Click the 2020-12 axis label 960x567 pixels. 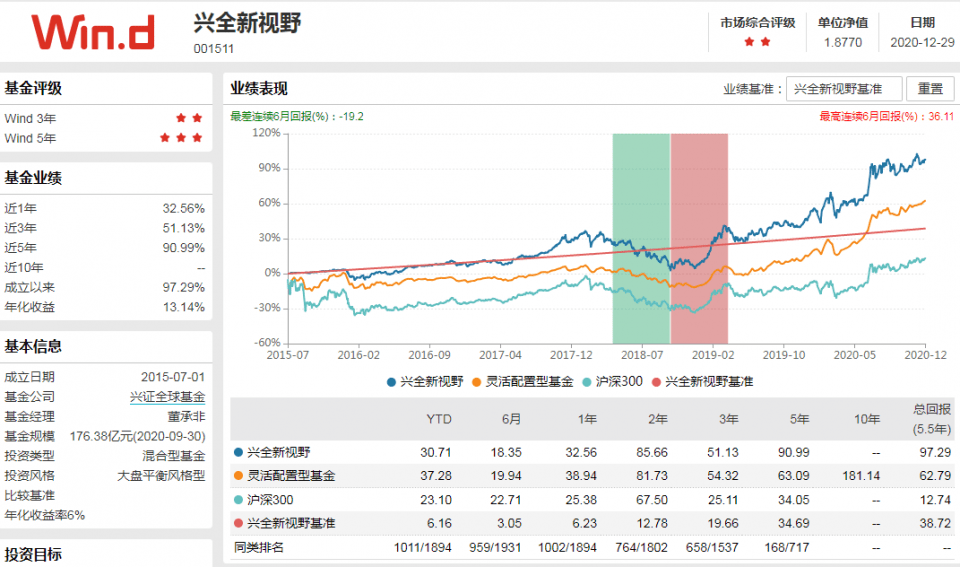click(926, 355)
